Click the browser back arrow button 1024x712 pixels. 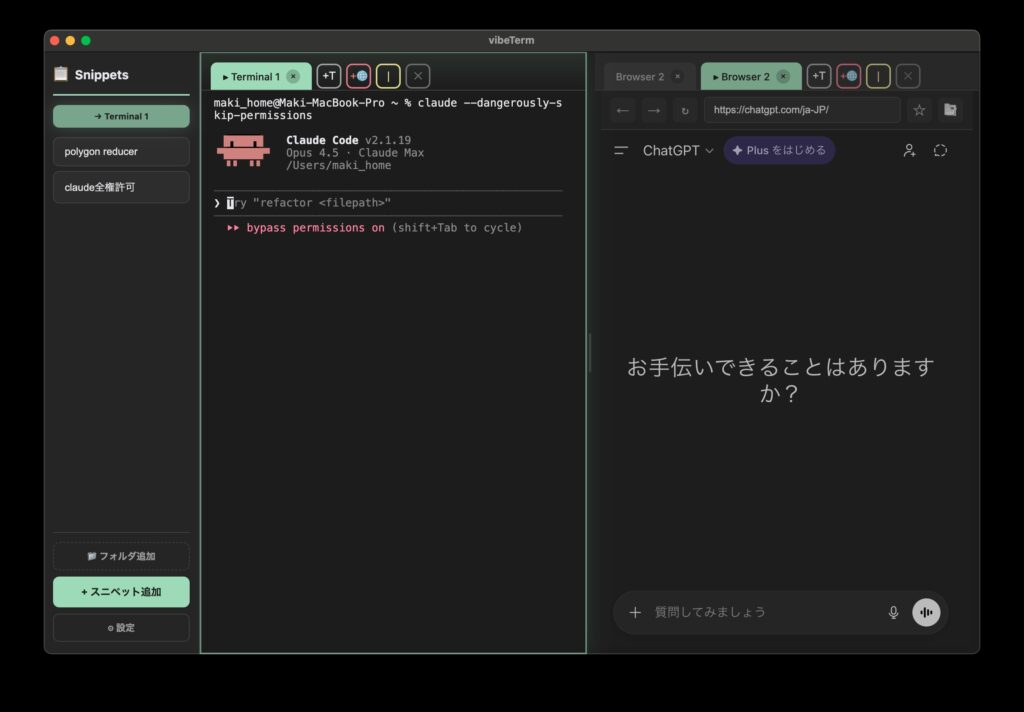[623, 110]
